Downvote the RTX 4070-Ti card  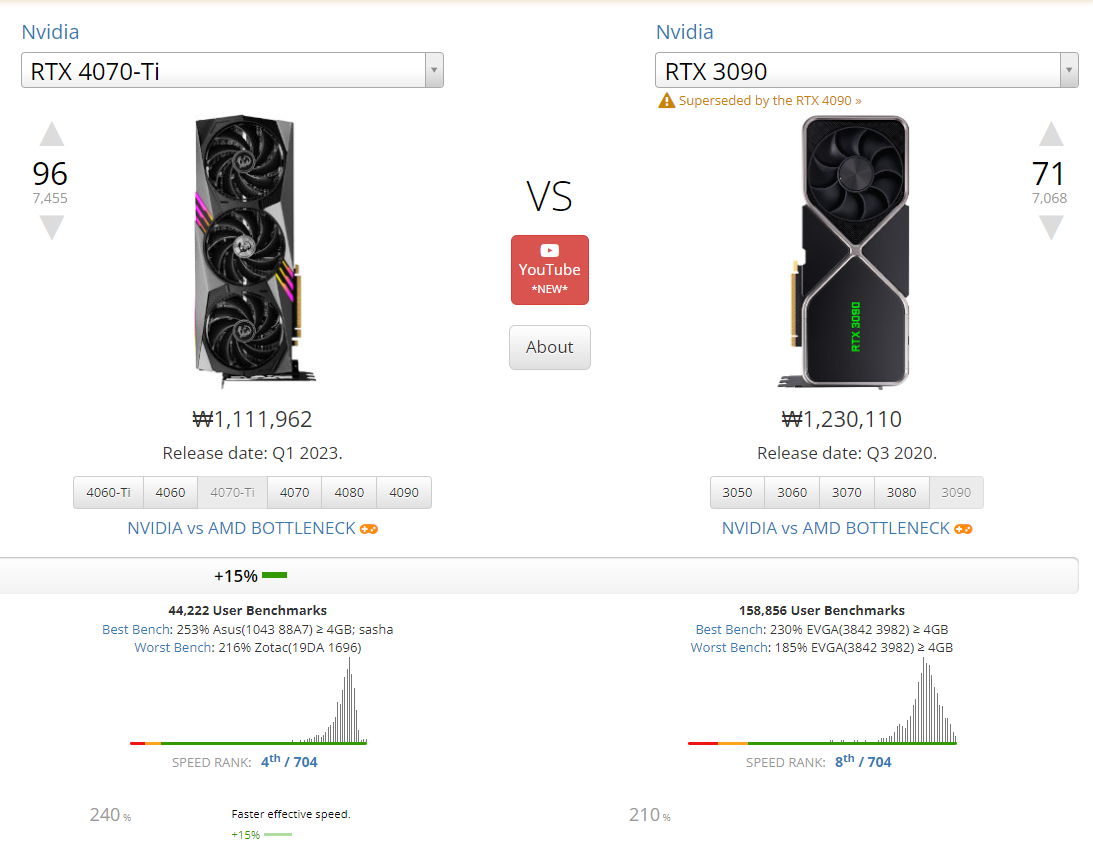click(x=51, y=228)
